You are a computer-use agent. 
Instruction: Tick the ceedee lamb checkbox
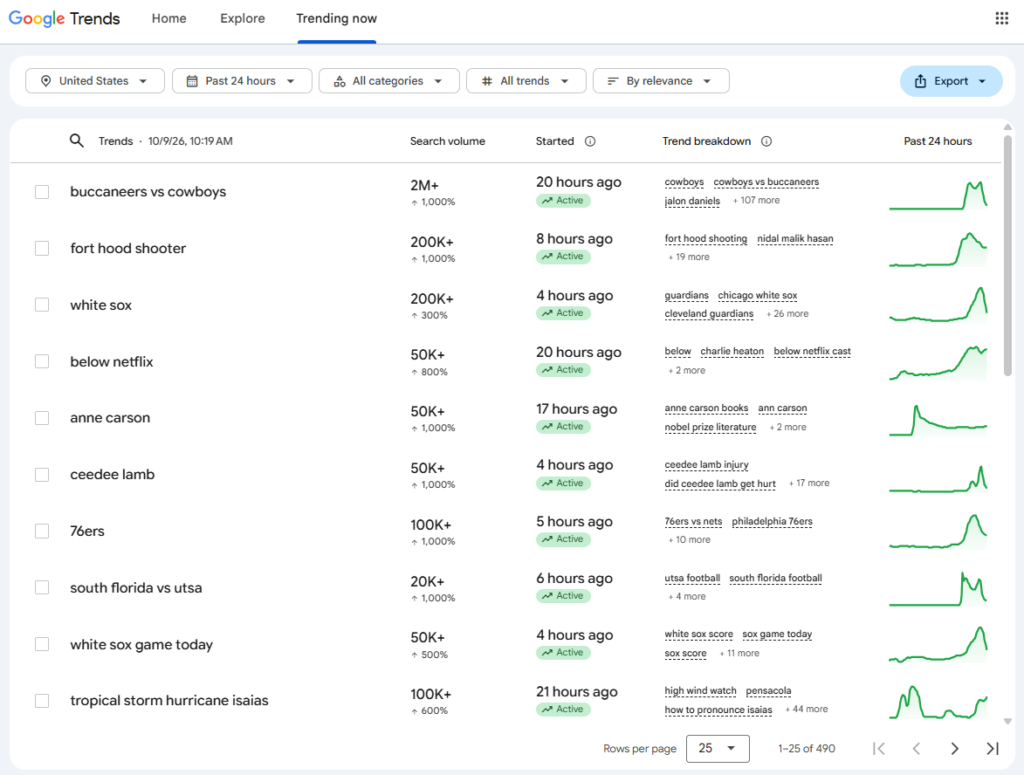coord(42,475)
